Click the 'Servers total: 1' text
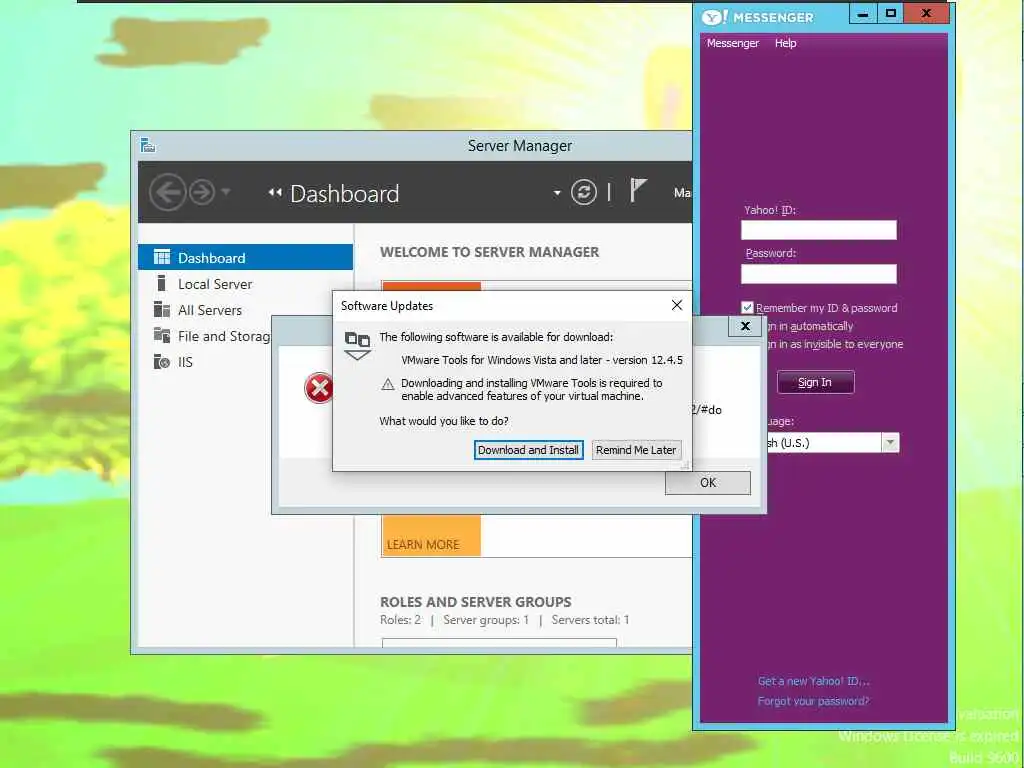 (590, 620)
